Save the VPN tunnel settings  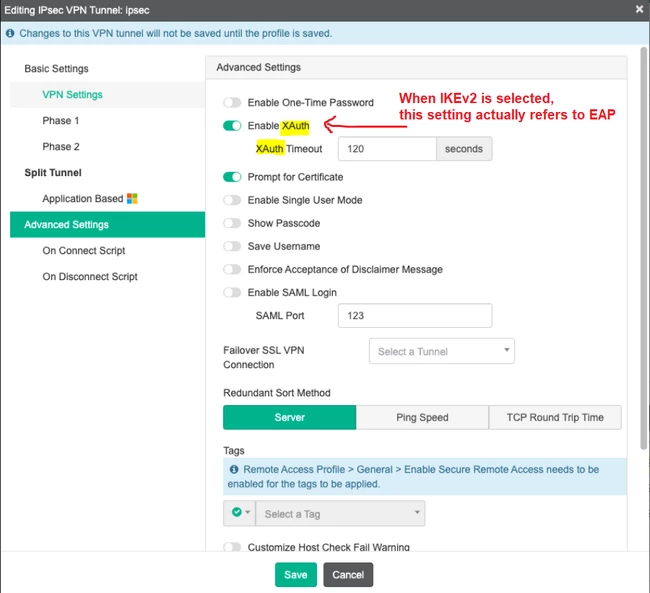(x=296, y=574)
